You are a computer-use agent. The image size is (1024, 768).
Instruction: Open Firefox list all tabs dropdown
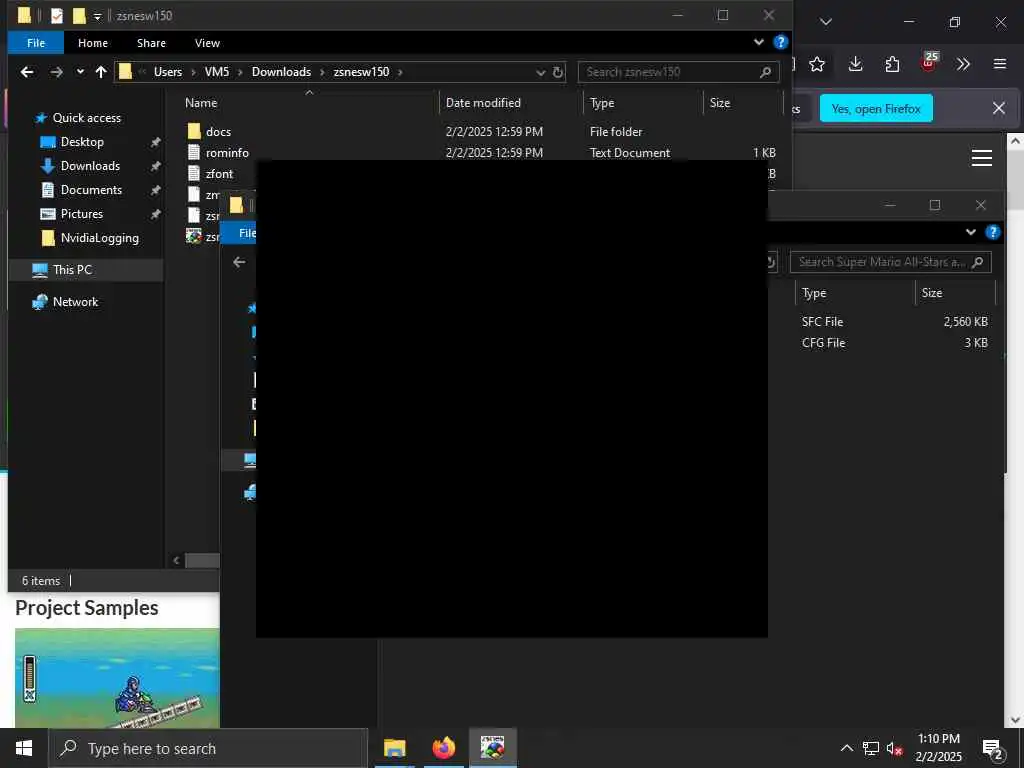(x=826, y=22)
